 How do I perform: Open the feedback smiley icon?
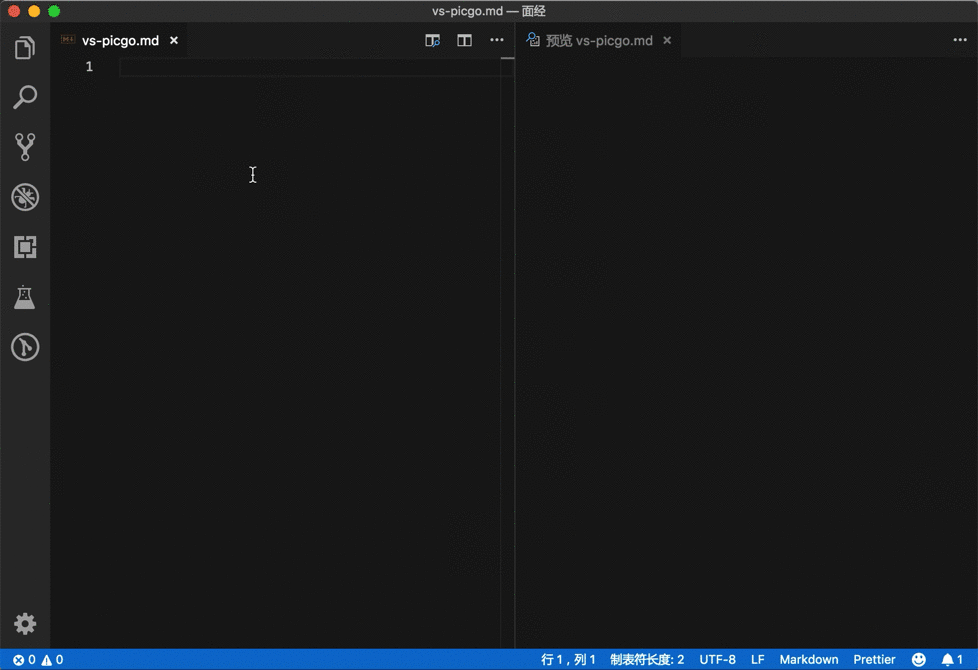[918, 659]
